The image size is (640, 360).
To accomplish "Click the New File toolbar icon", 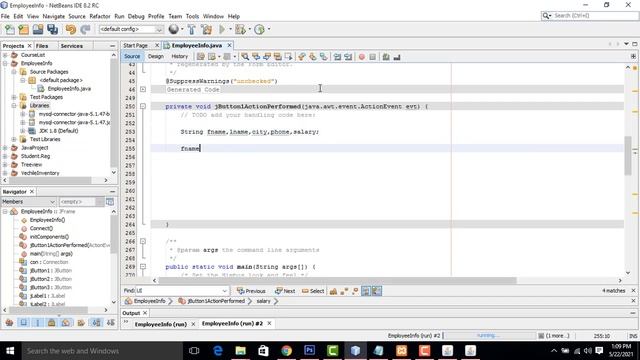I will click(10, 29).
